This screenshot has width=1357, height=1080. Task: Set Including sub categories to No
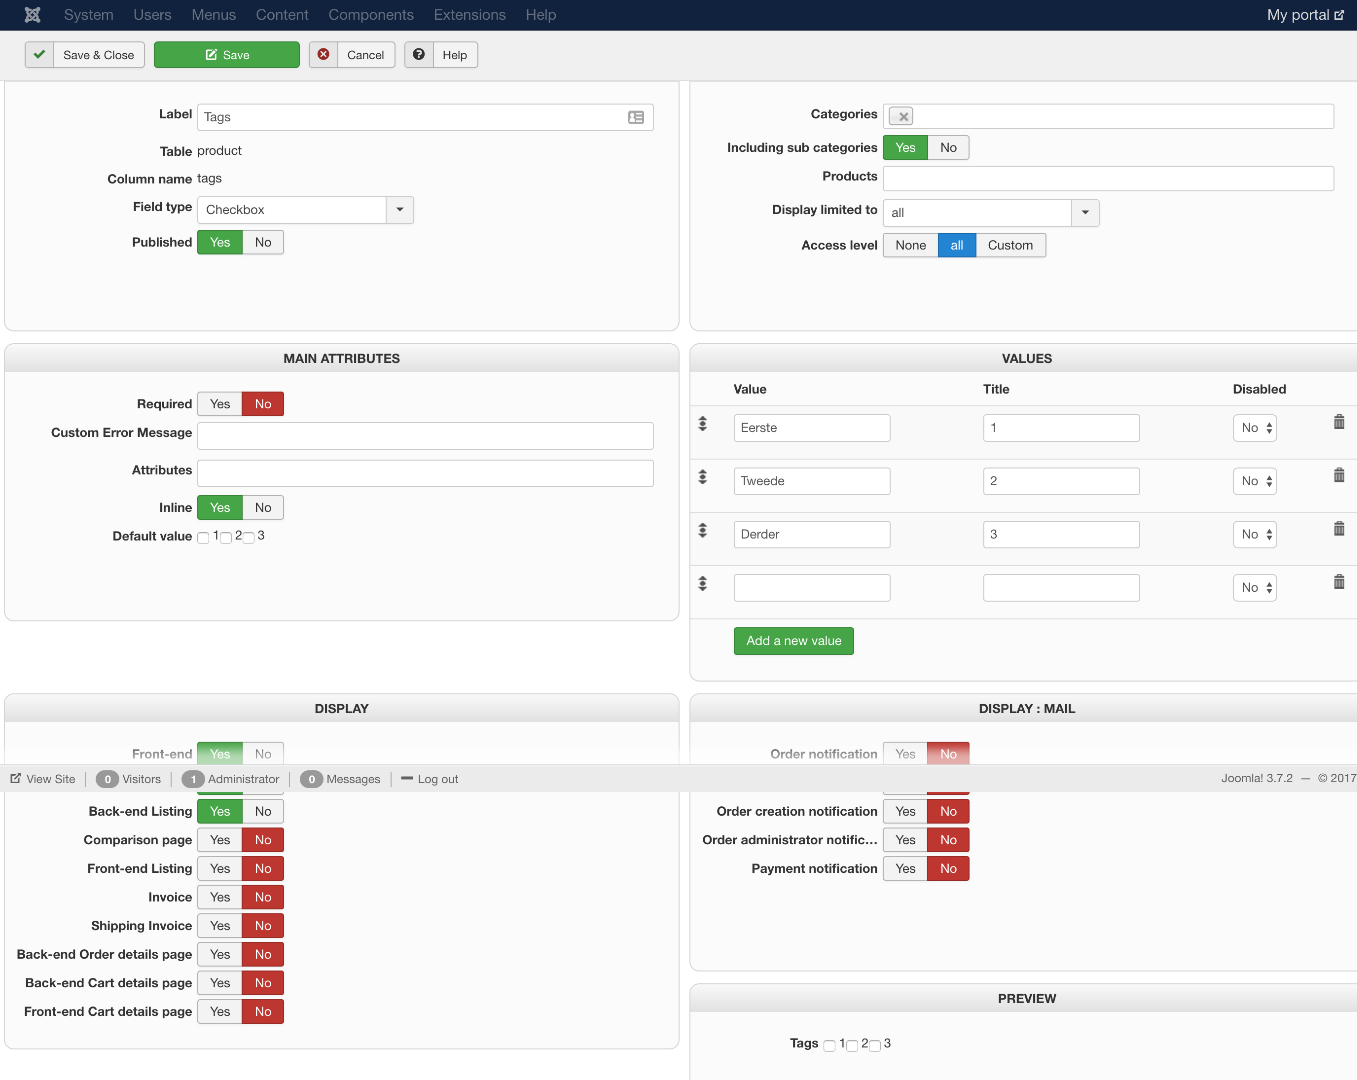[949, 148]
